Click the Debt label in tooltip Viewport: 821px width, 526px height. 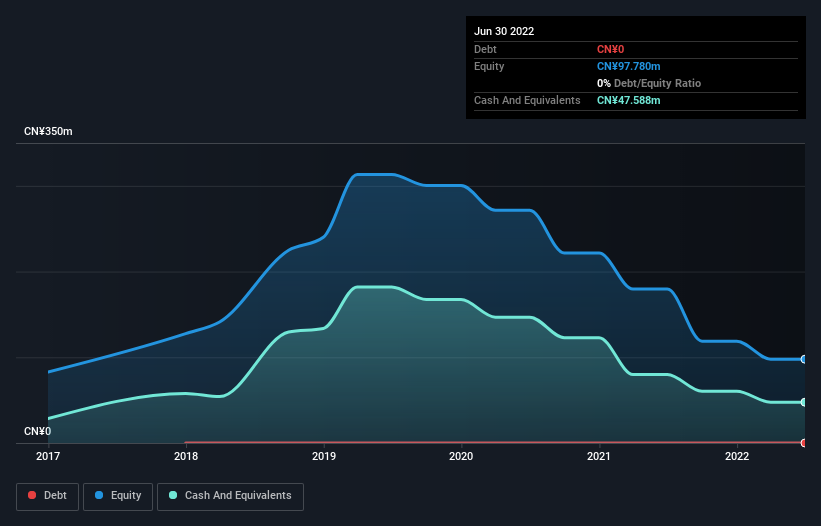tap(485, 49)
